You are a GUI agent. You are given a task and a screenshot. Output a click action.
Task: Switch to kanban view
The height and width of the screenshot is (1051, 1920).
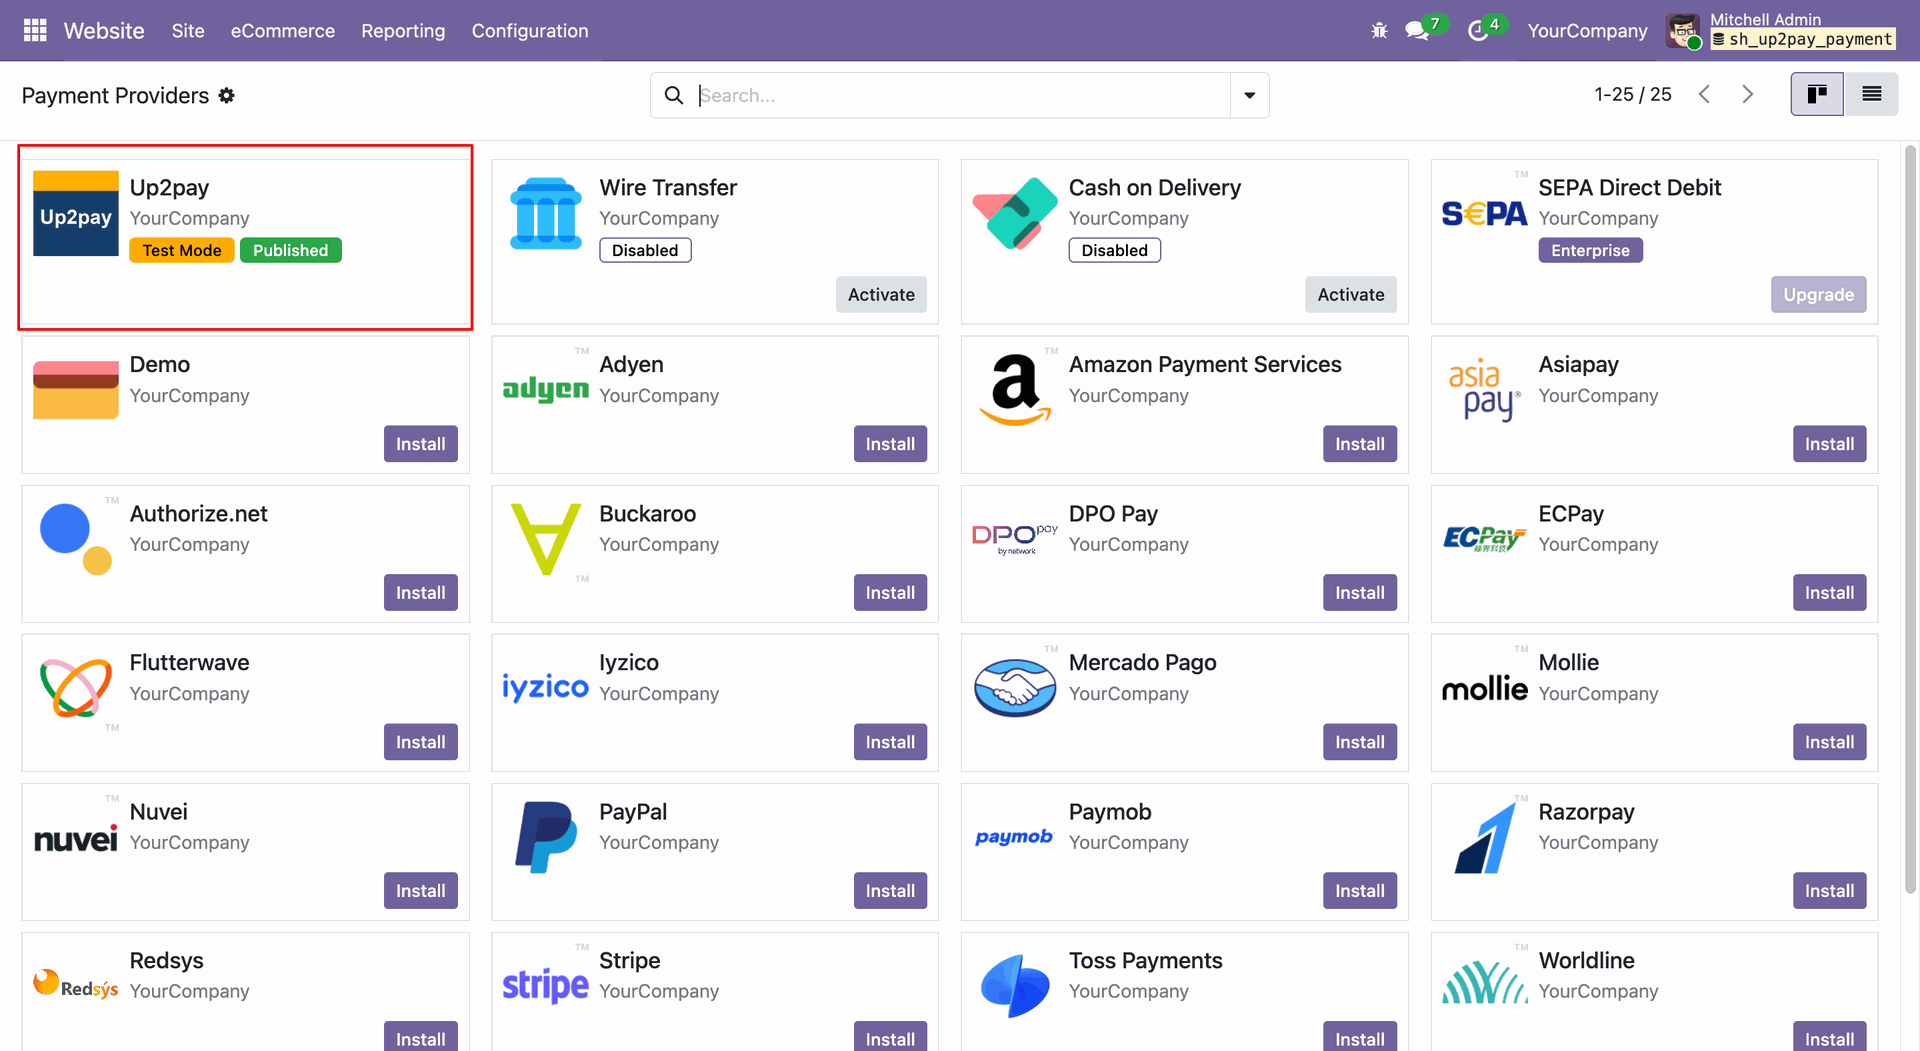tap(1817, 94)
